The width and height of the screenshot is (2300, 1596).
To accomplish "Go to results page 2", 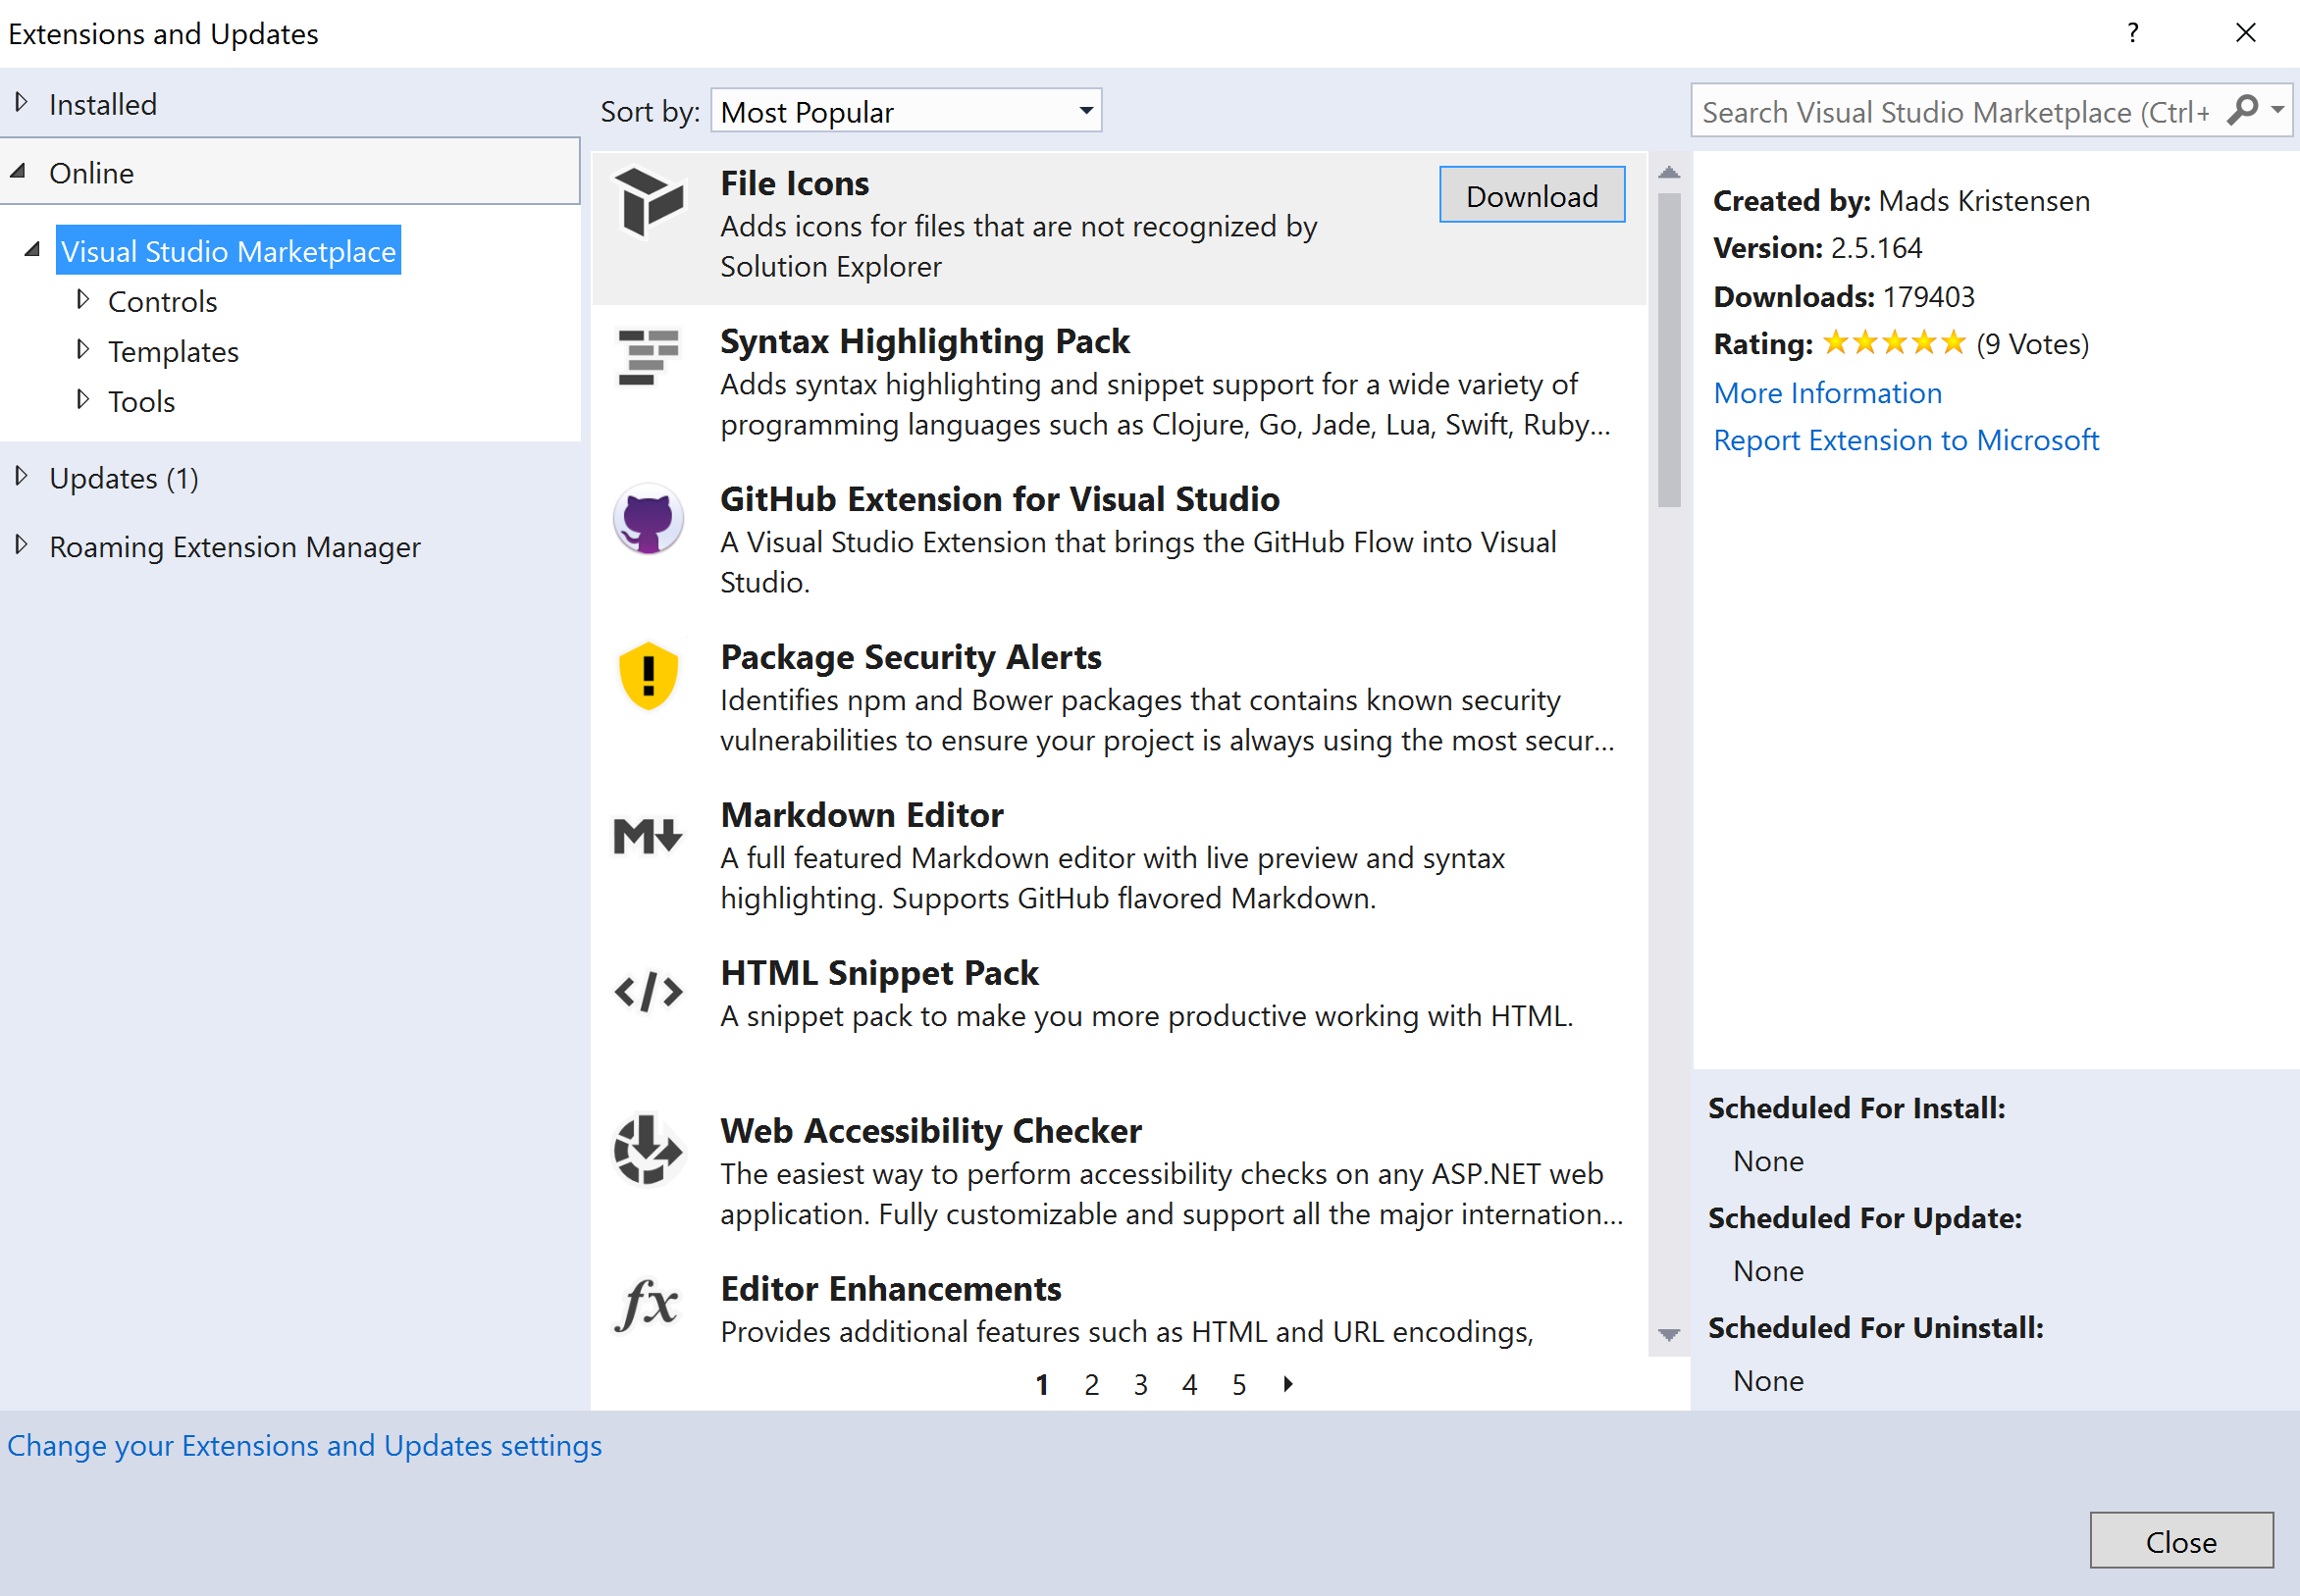I will click(1091, 1385).
